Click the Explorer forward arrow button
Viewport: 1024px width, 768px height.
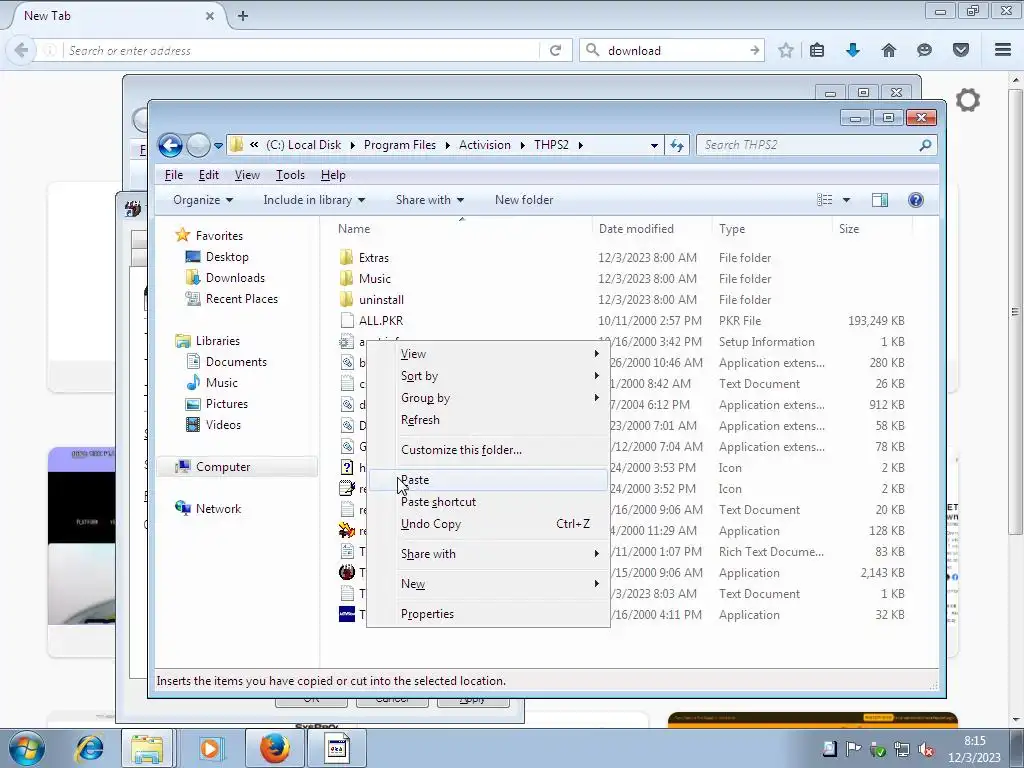pos(198,145)
